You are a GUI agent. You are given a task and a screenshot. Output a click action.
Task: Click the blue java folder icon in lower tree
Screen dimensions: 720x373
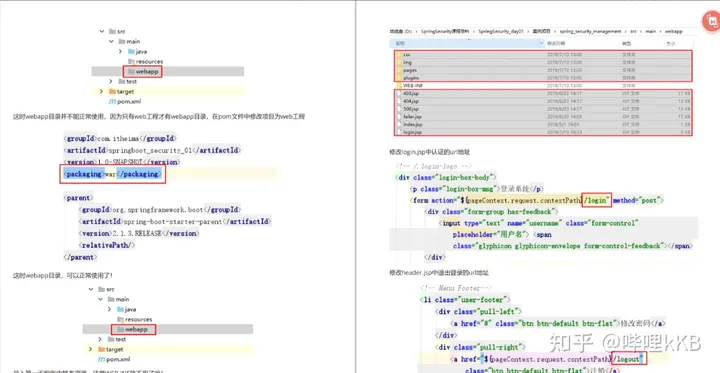[x=120, y=309]
